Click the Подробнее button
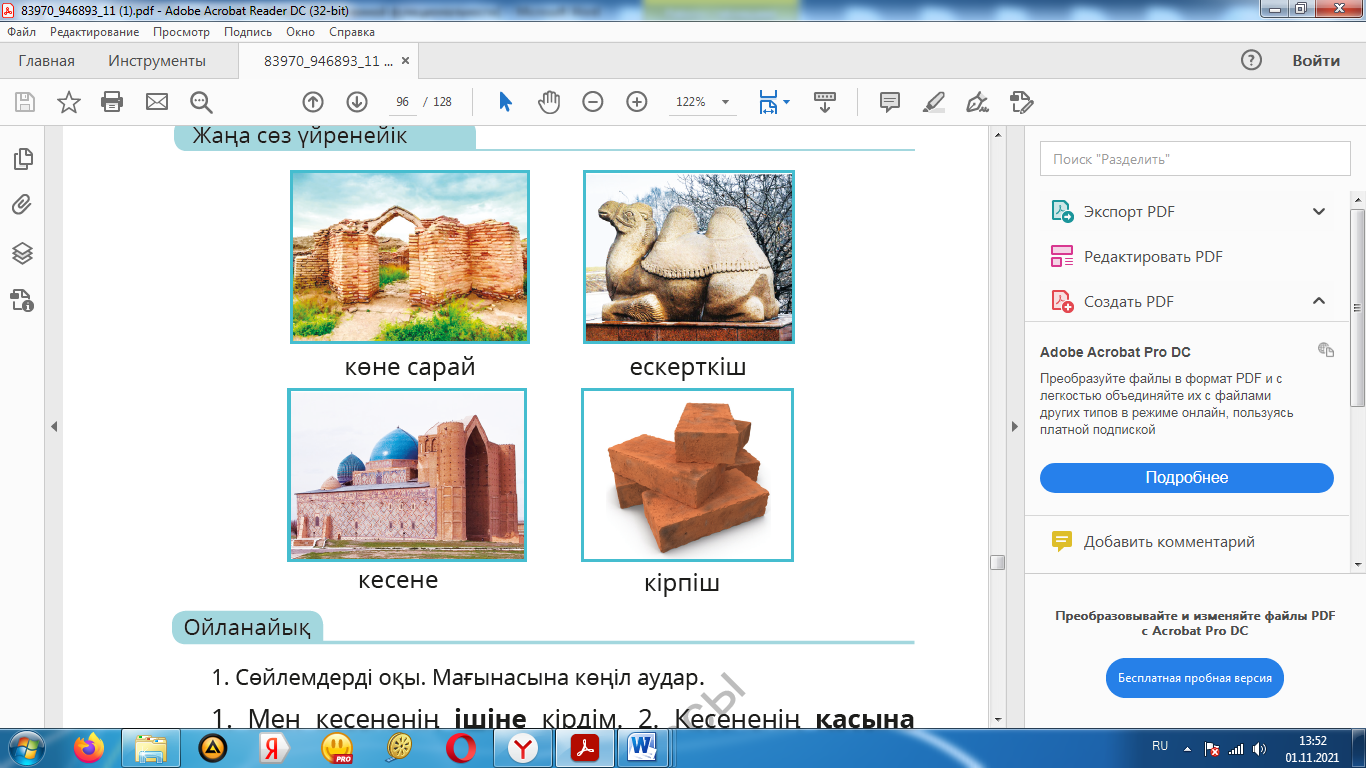 coord(1186,478)
